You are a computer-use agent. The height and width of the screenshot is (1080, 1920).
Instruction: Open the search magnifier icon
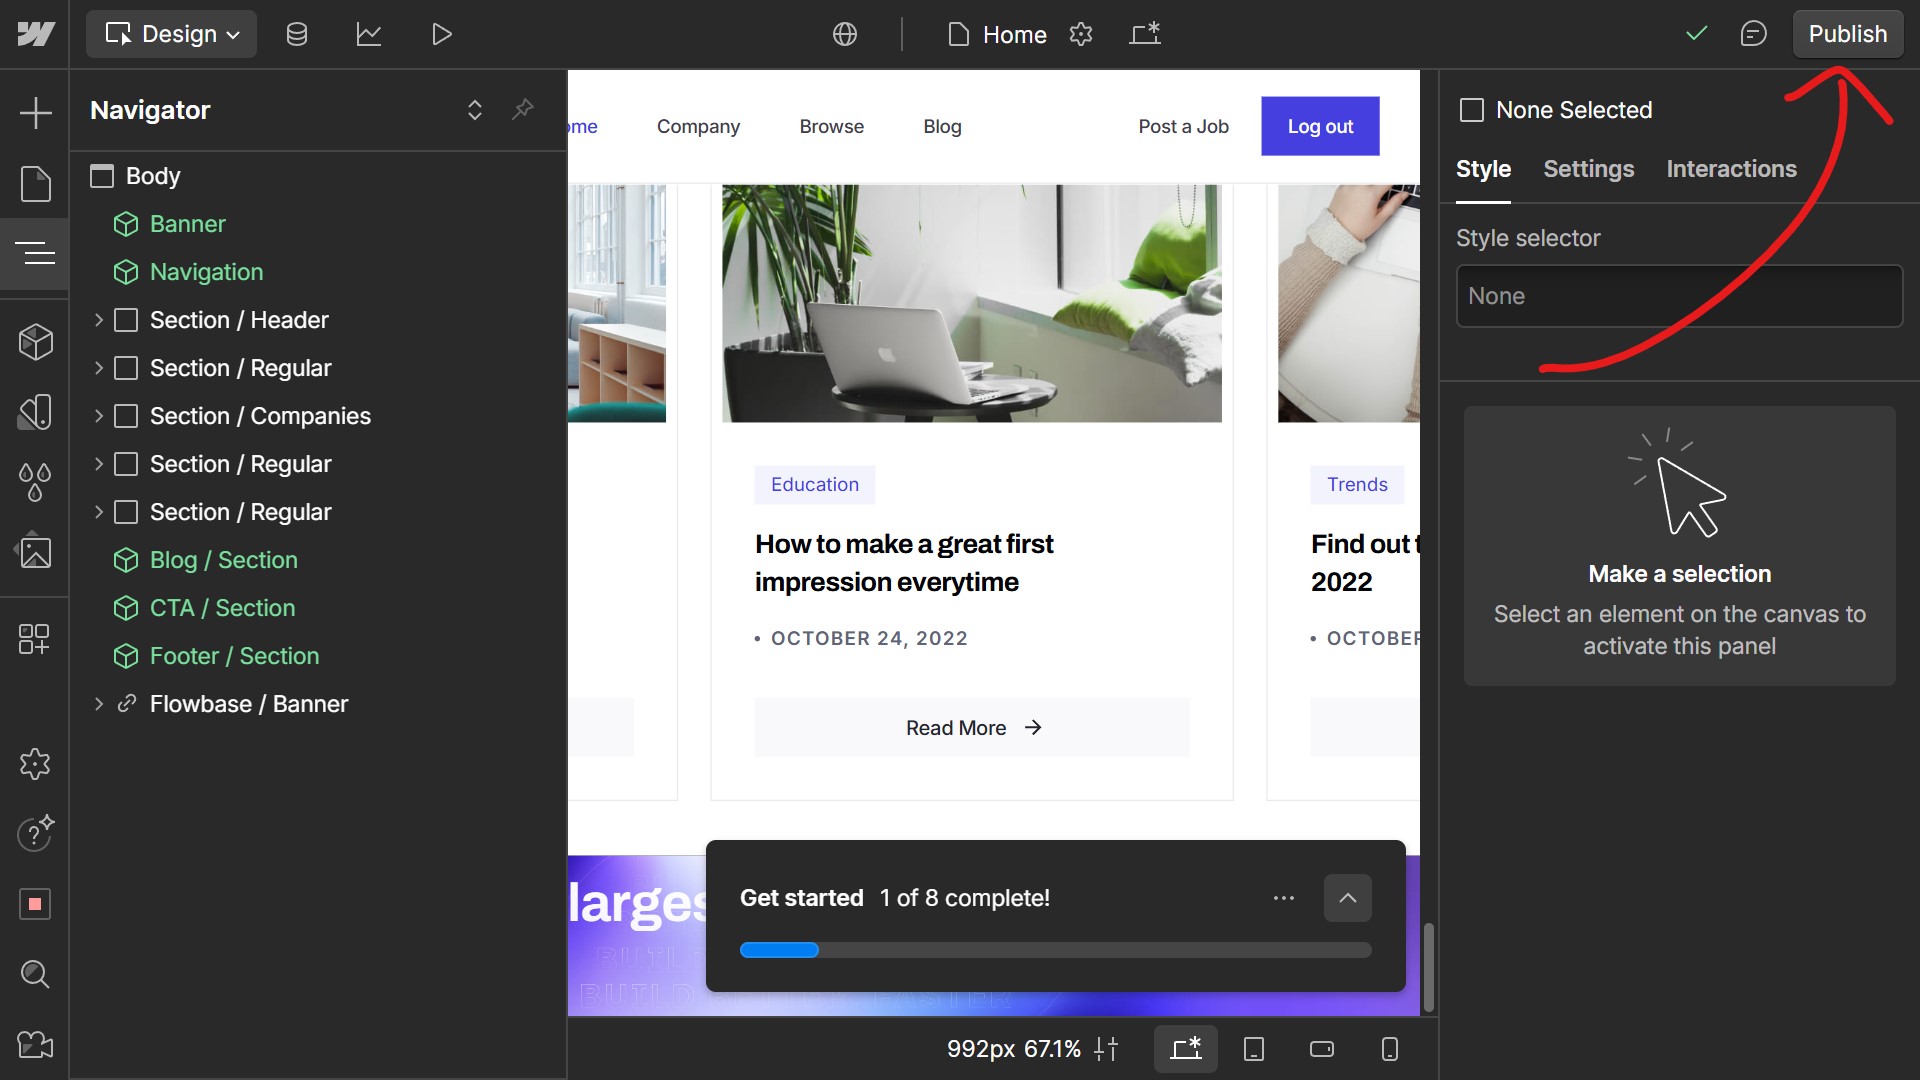35,974
